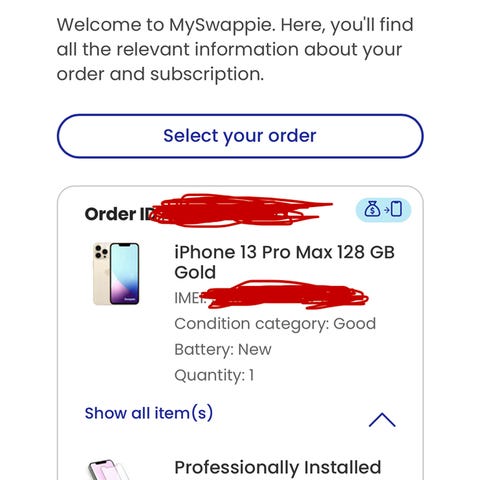Viewport: 480px width, 480px height.
Task: Open the gold iPhone product image
Action: pyautogui.click(x=116, y=274)
